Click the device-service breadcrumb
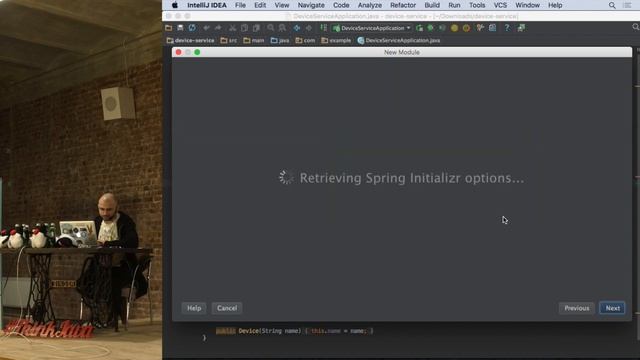 [x=191, y=40]
